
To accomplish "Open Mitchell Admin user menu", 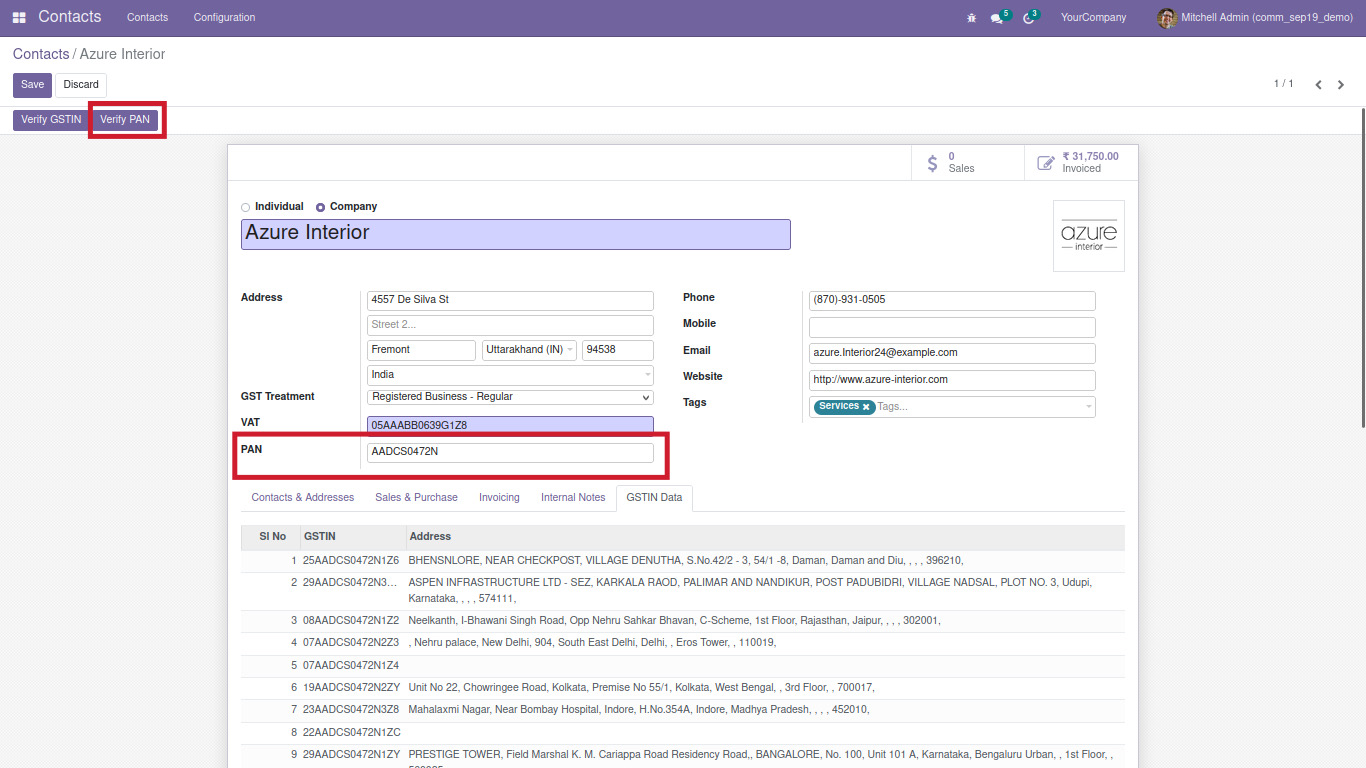I will click(1255, 18).
